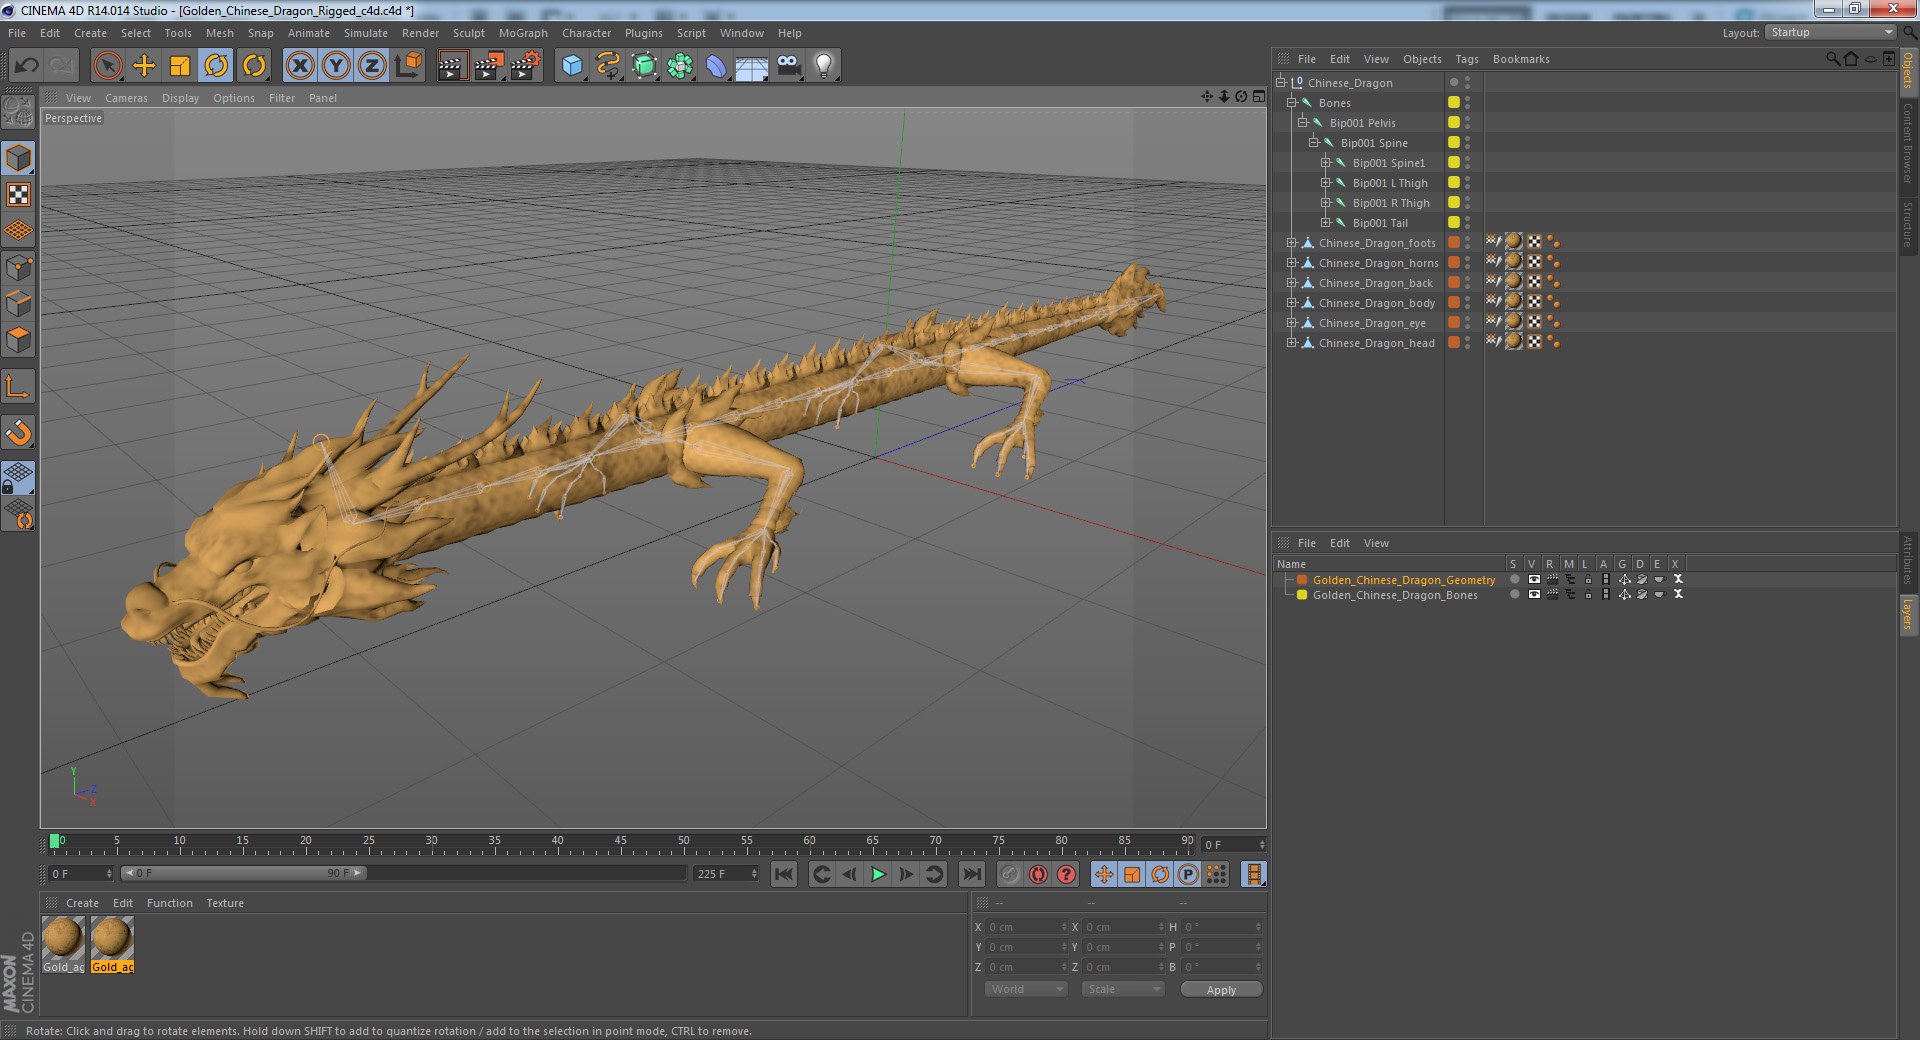Open the Character menu
Image resolution: width=1920 pixels, height=1040 pixels.
pos(586,33)
